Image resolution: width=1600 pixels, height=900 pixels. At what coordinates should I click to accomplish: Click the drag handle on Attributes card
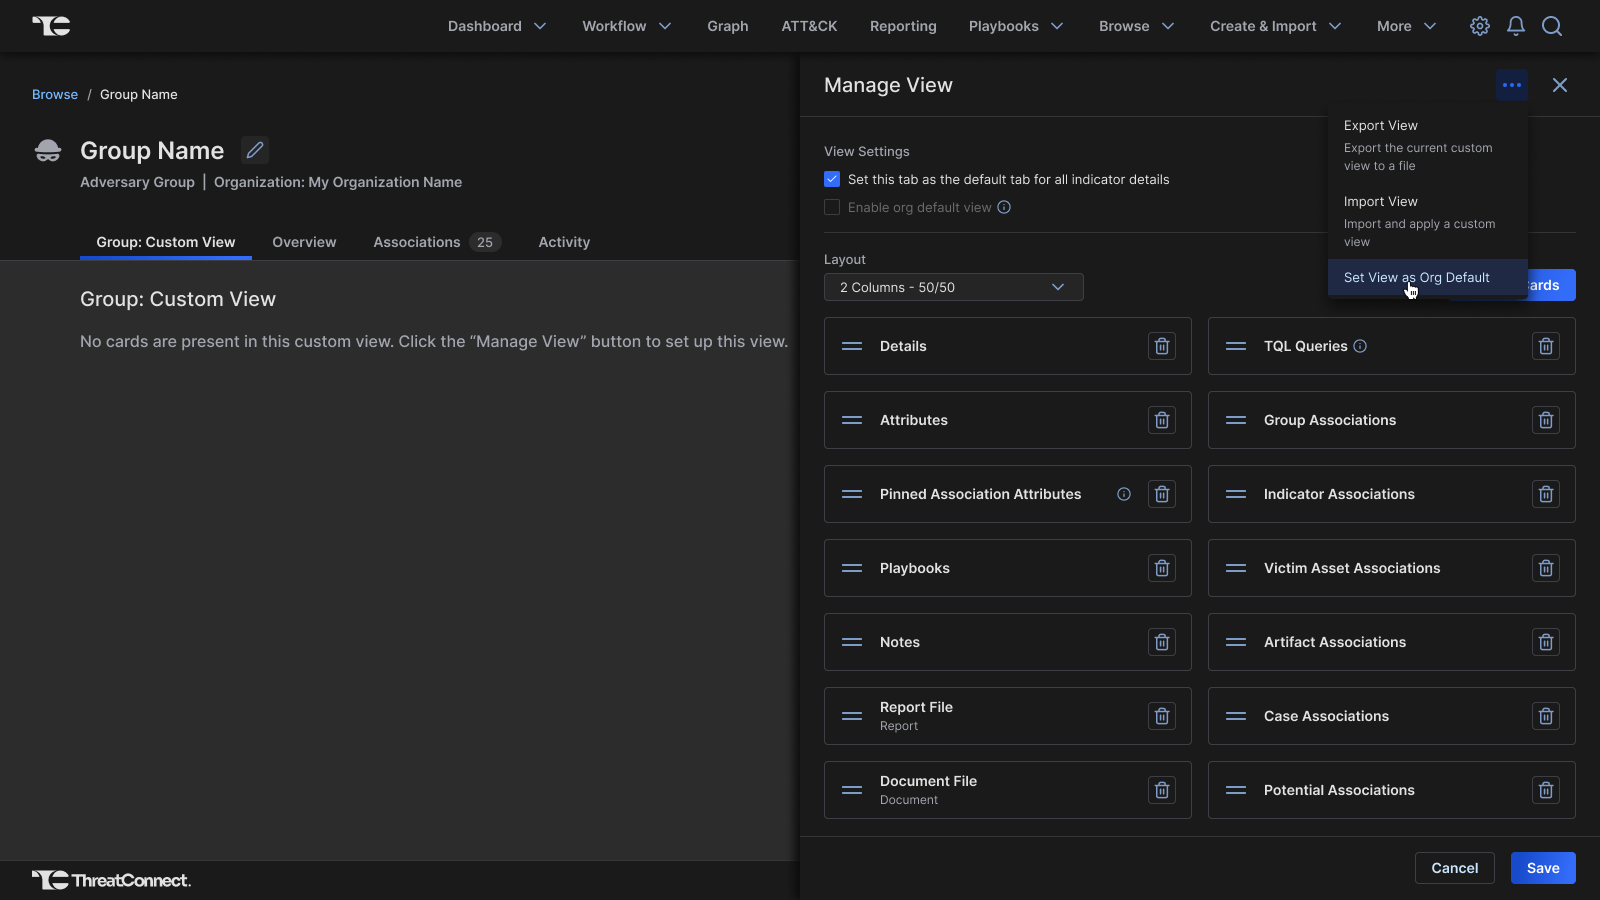coord(852,420)
